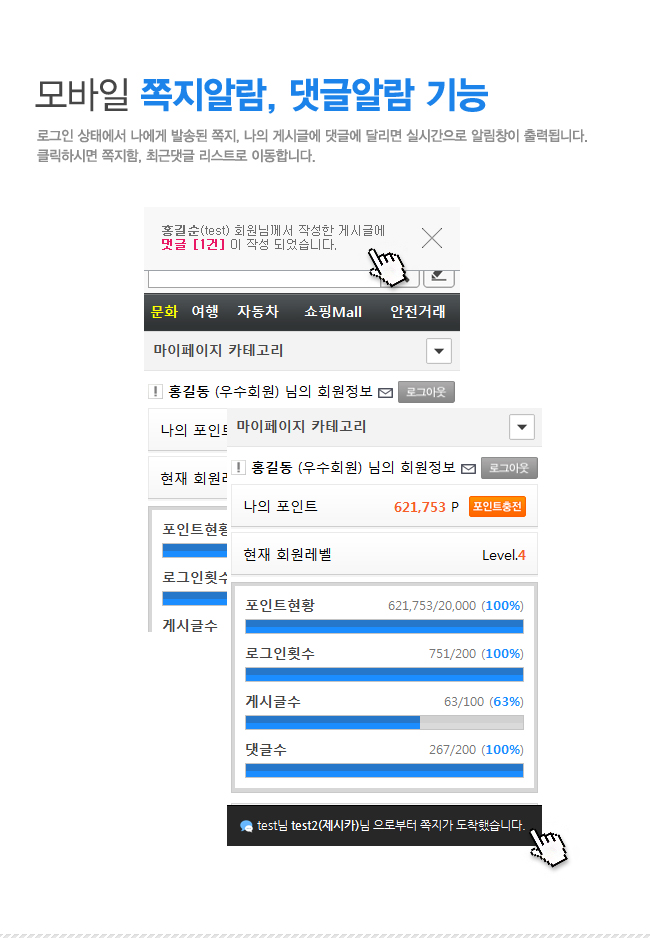Screen dimensions: 650x942
Task: Close the comment notification popup
Action: pos(432,238)
